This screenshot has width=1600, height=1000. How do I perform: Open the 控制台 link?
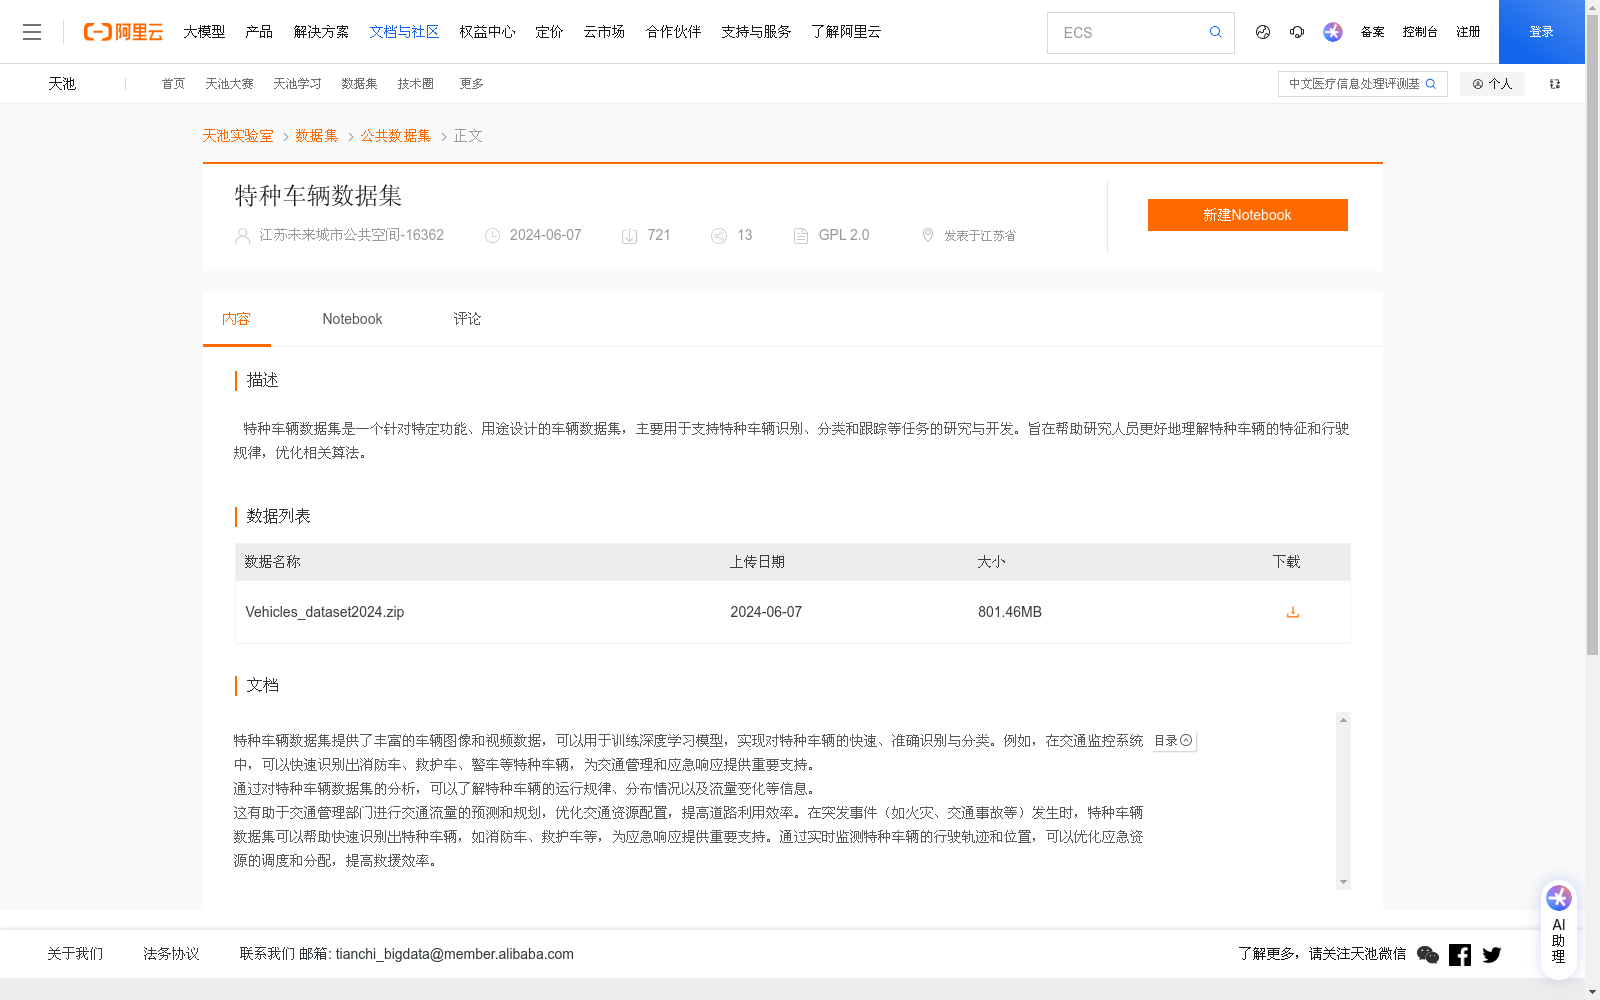tap(1420, 32)
